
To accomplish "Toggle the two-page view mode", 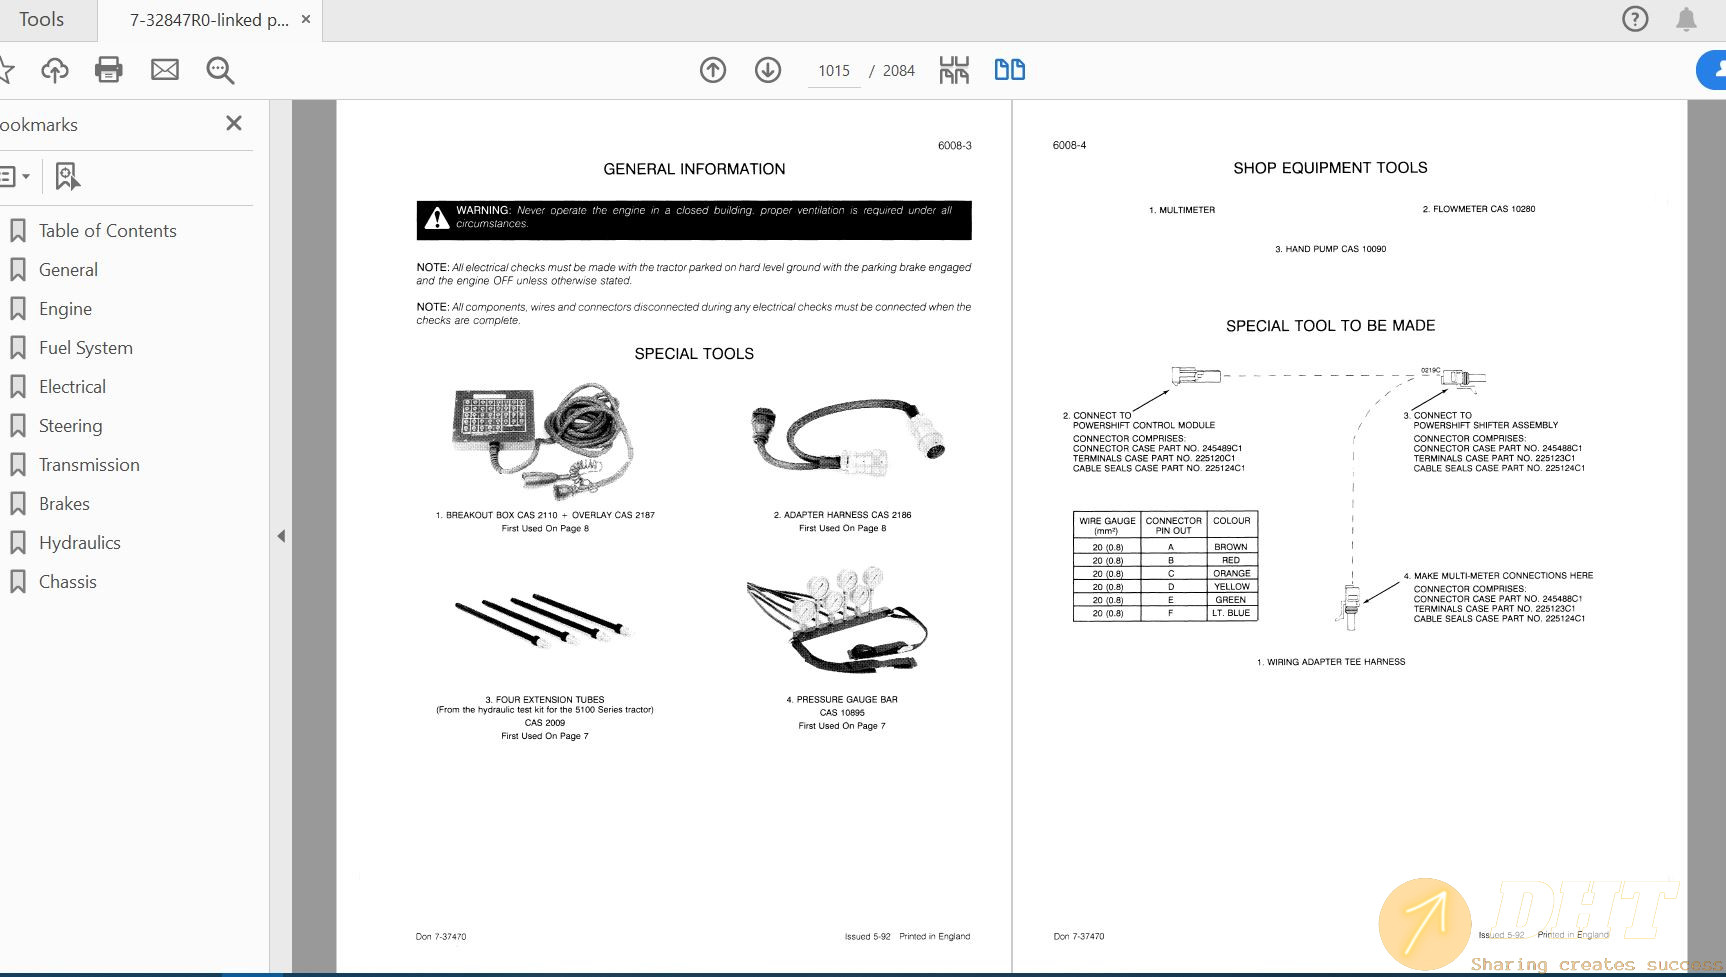I will click(x=1009, y=70).
